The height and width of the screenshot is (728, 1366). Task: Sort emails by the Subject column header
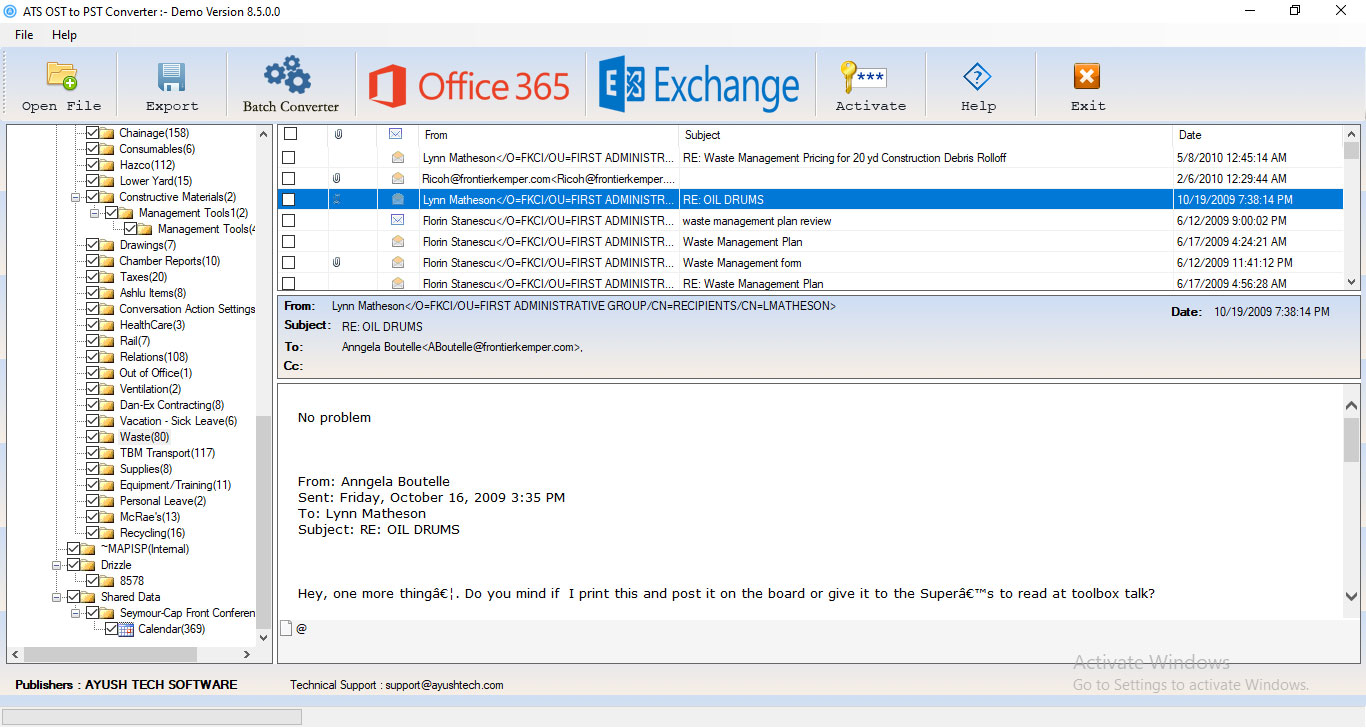[925, 134]
